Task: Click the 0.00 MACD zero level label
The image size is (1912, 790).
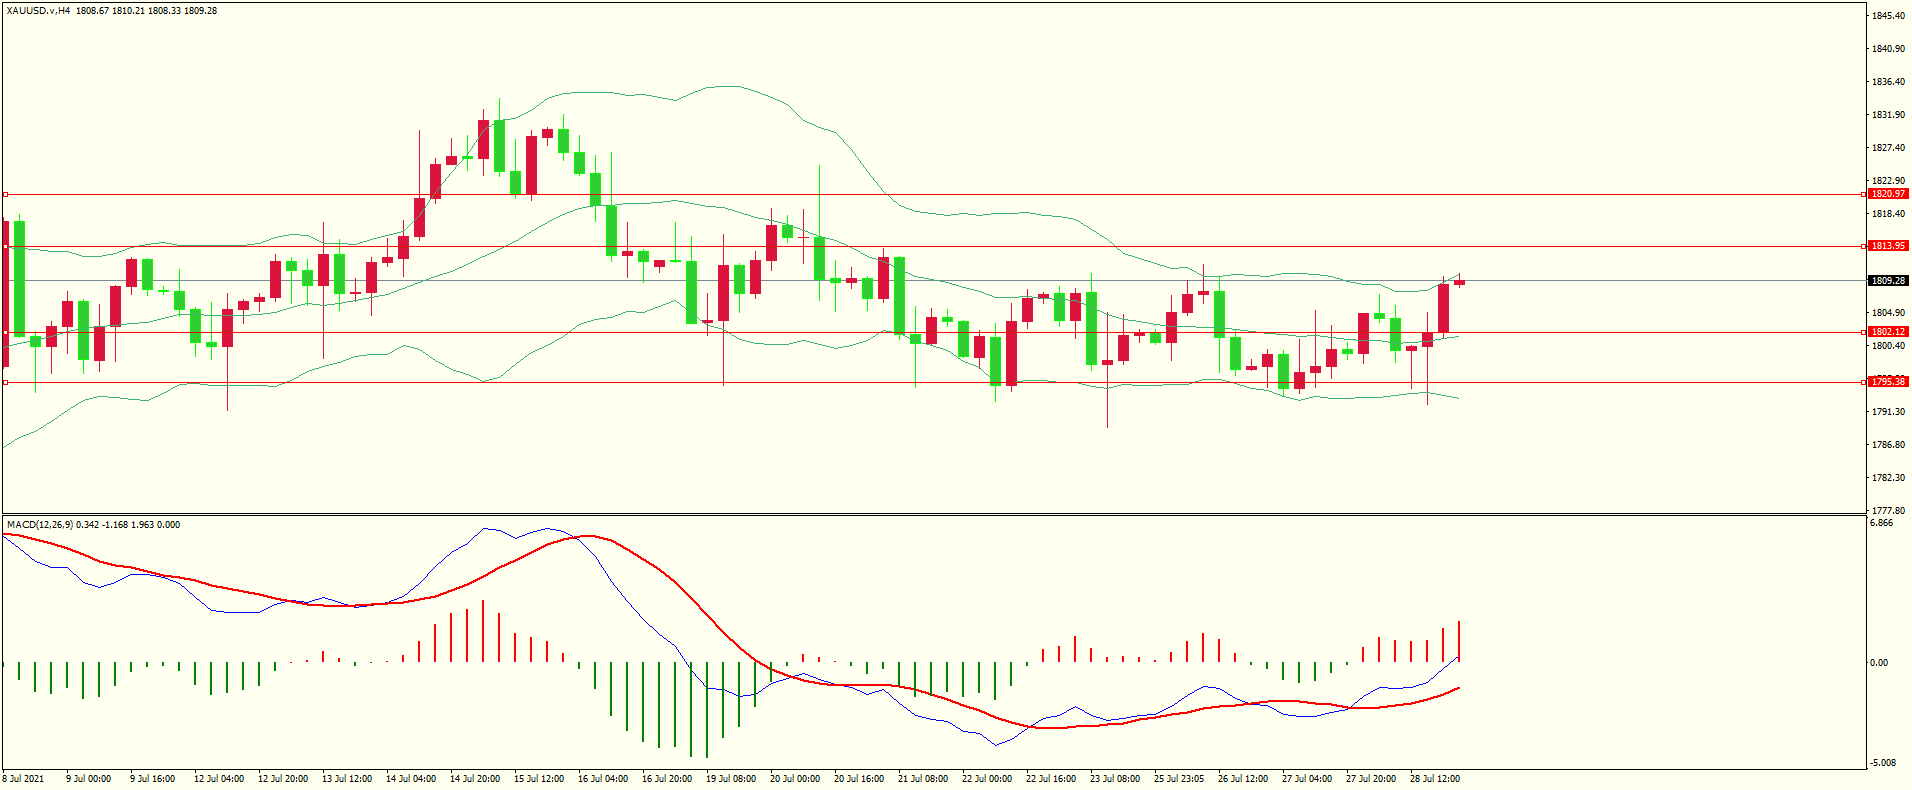Action: click(1879, 663)
